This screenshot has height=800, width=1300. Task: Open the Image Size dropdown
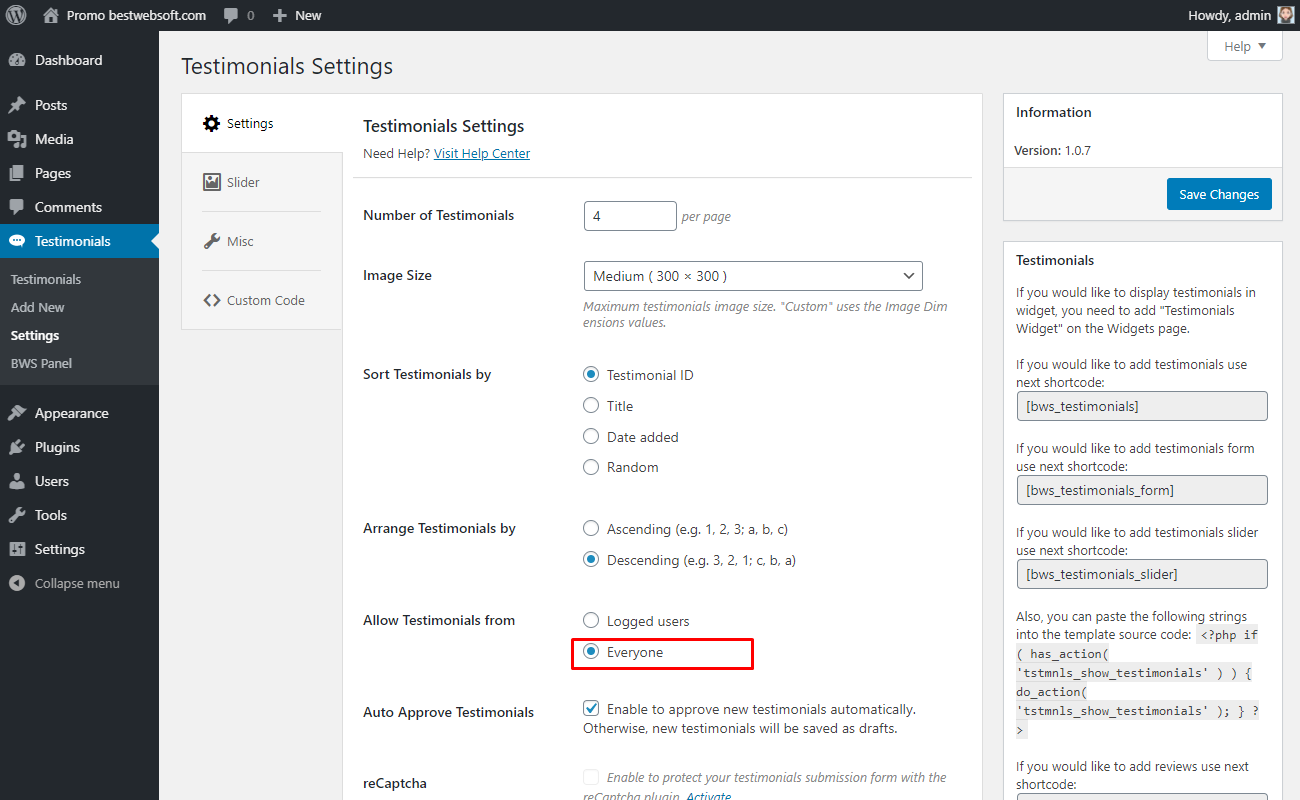point(753,276)
